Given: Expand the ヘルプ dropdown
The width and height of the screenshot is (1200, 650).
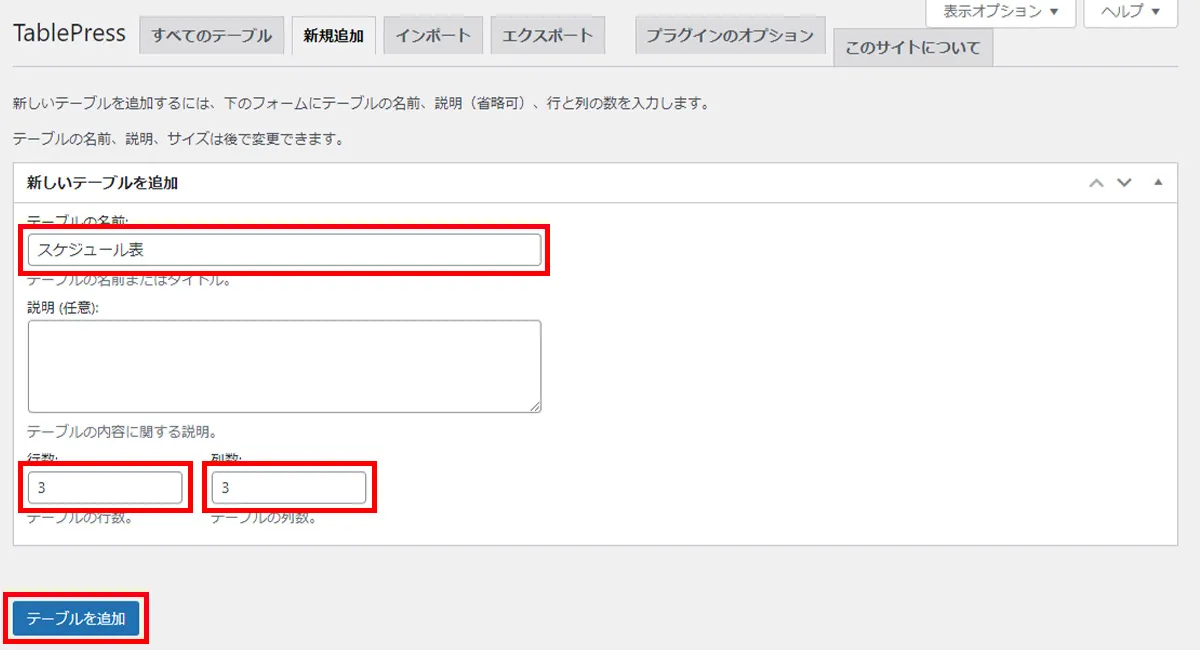Looking at the screenshot, I should 1131,12.
